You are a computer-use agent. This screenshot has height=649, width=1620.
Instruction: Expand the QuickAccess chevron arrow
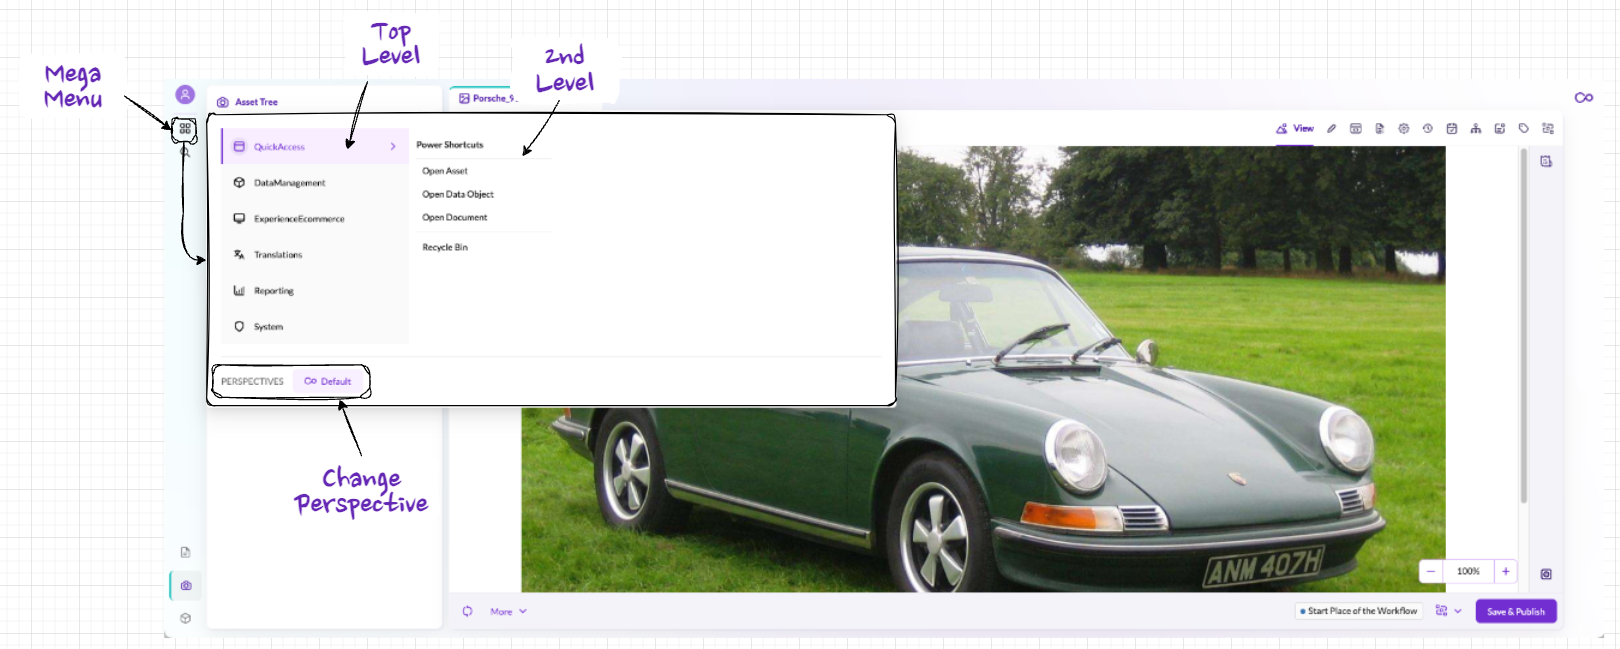pos(393,147)
